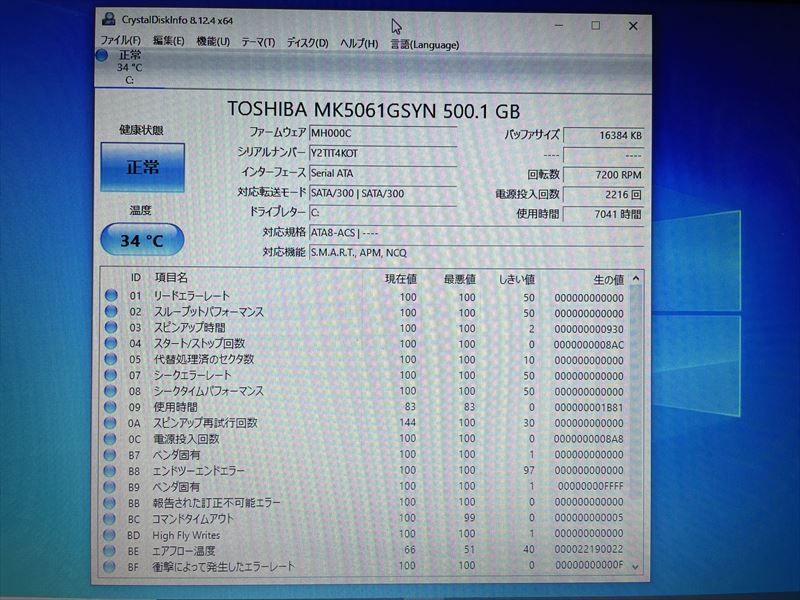Click the disk title TOSHIBA MK5061GSYN 500.1 GB
Viewport: 800px width, 600px height.
point(373,110)
